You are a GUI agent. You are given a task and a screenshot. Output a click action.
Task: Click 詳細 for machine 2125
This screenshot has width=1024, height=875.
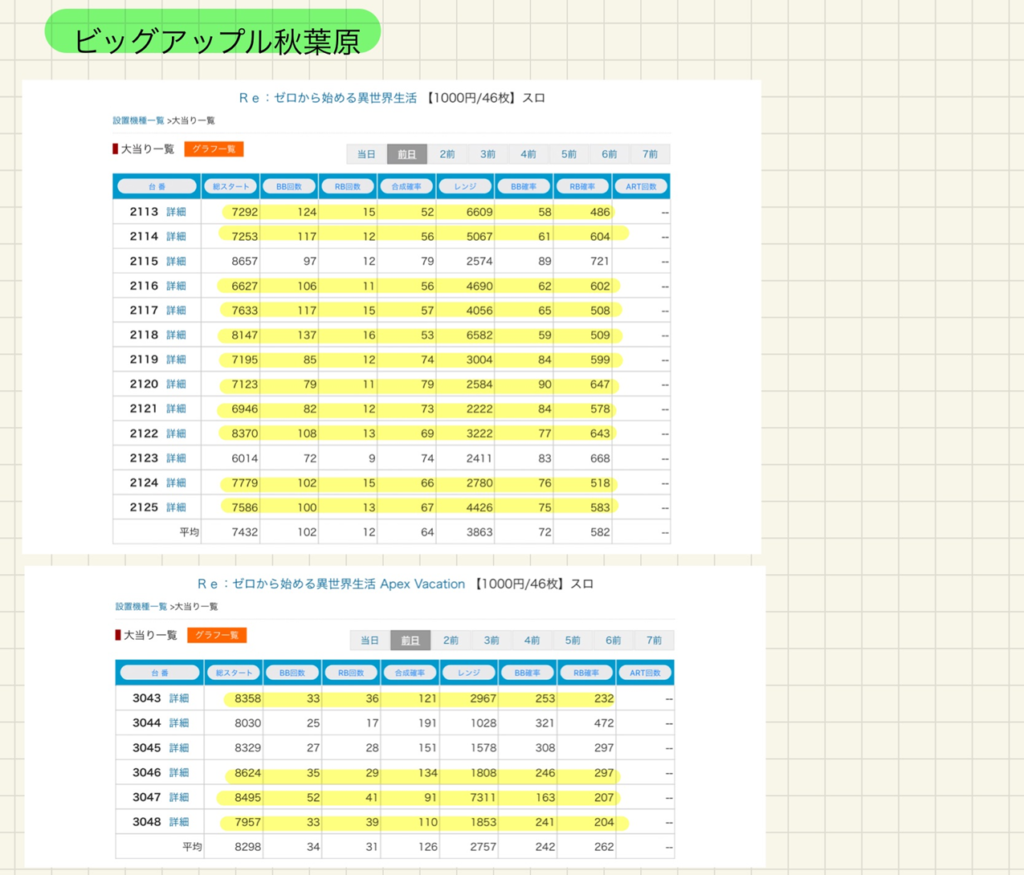click(x=176, y=507)
